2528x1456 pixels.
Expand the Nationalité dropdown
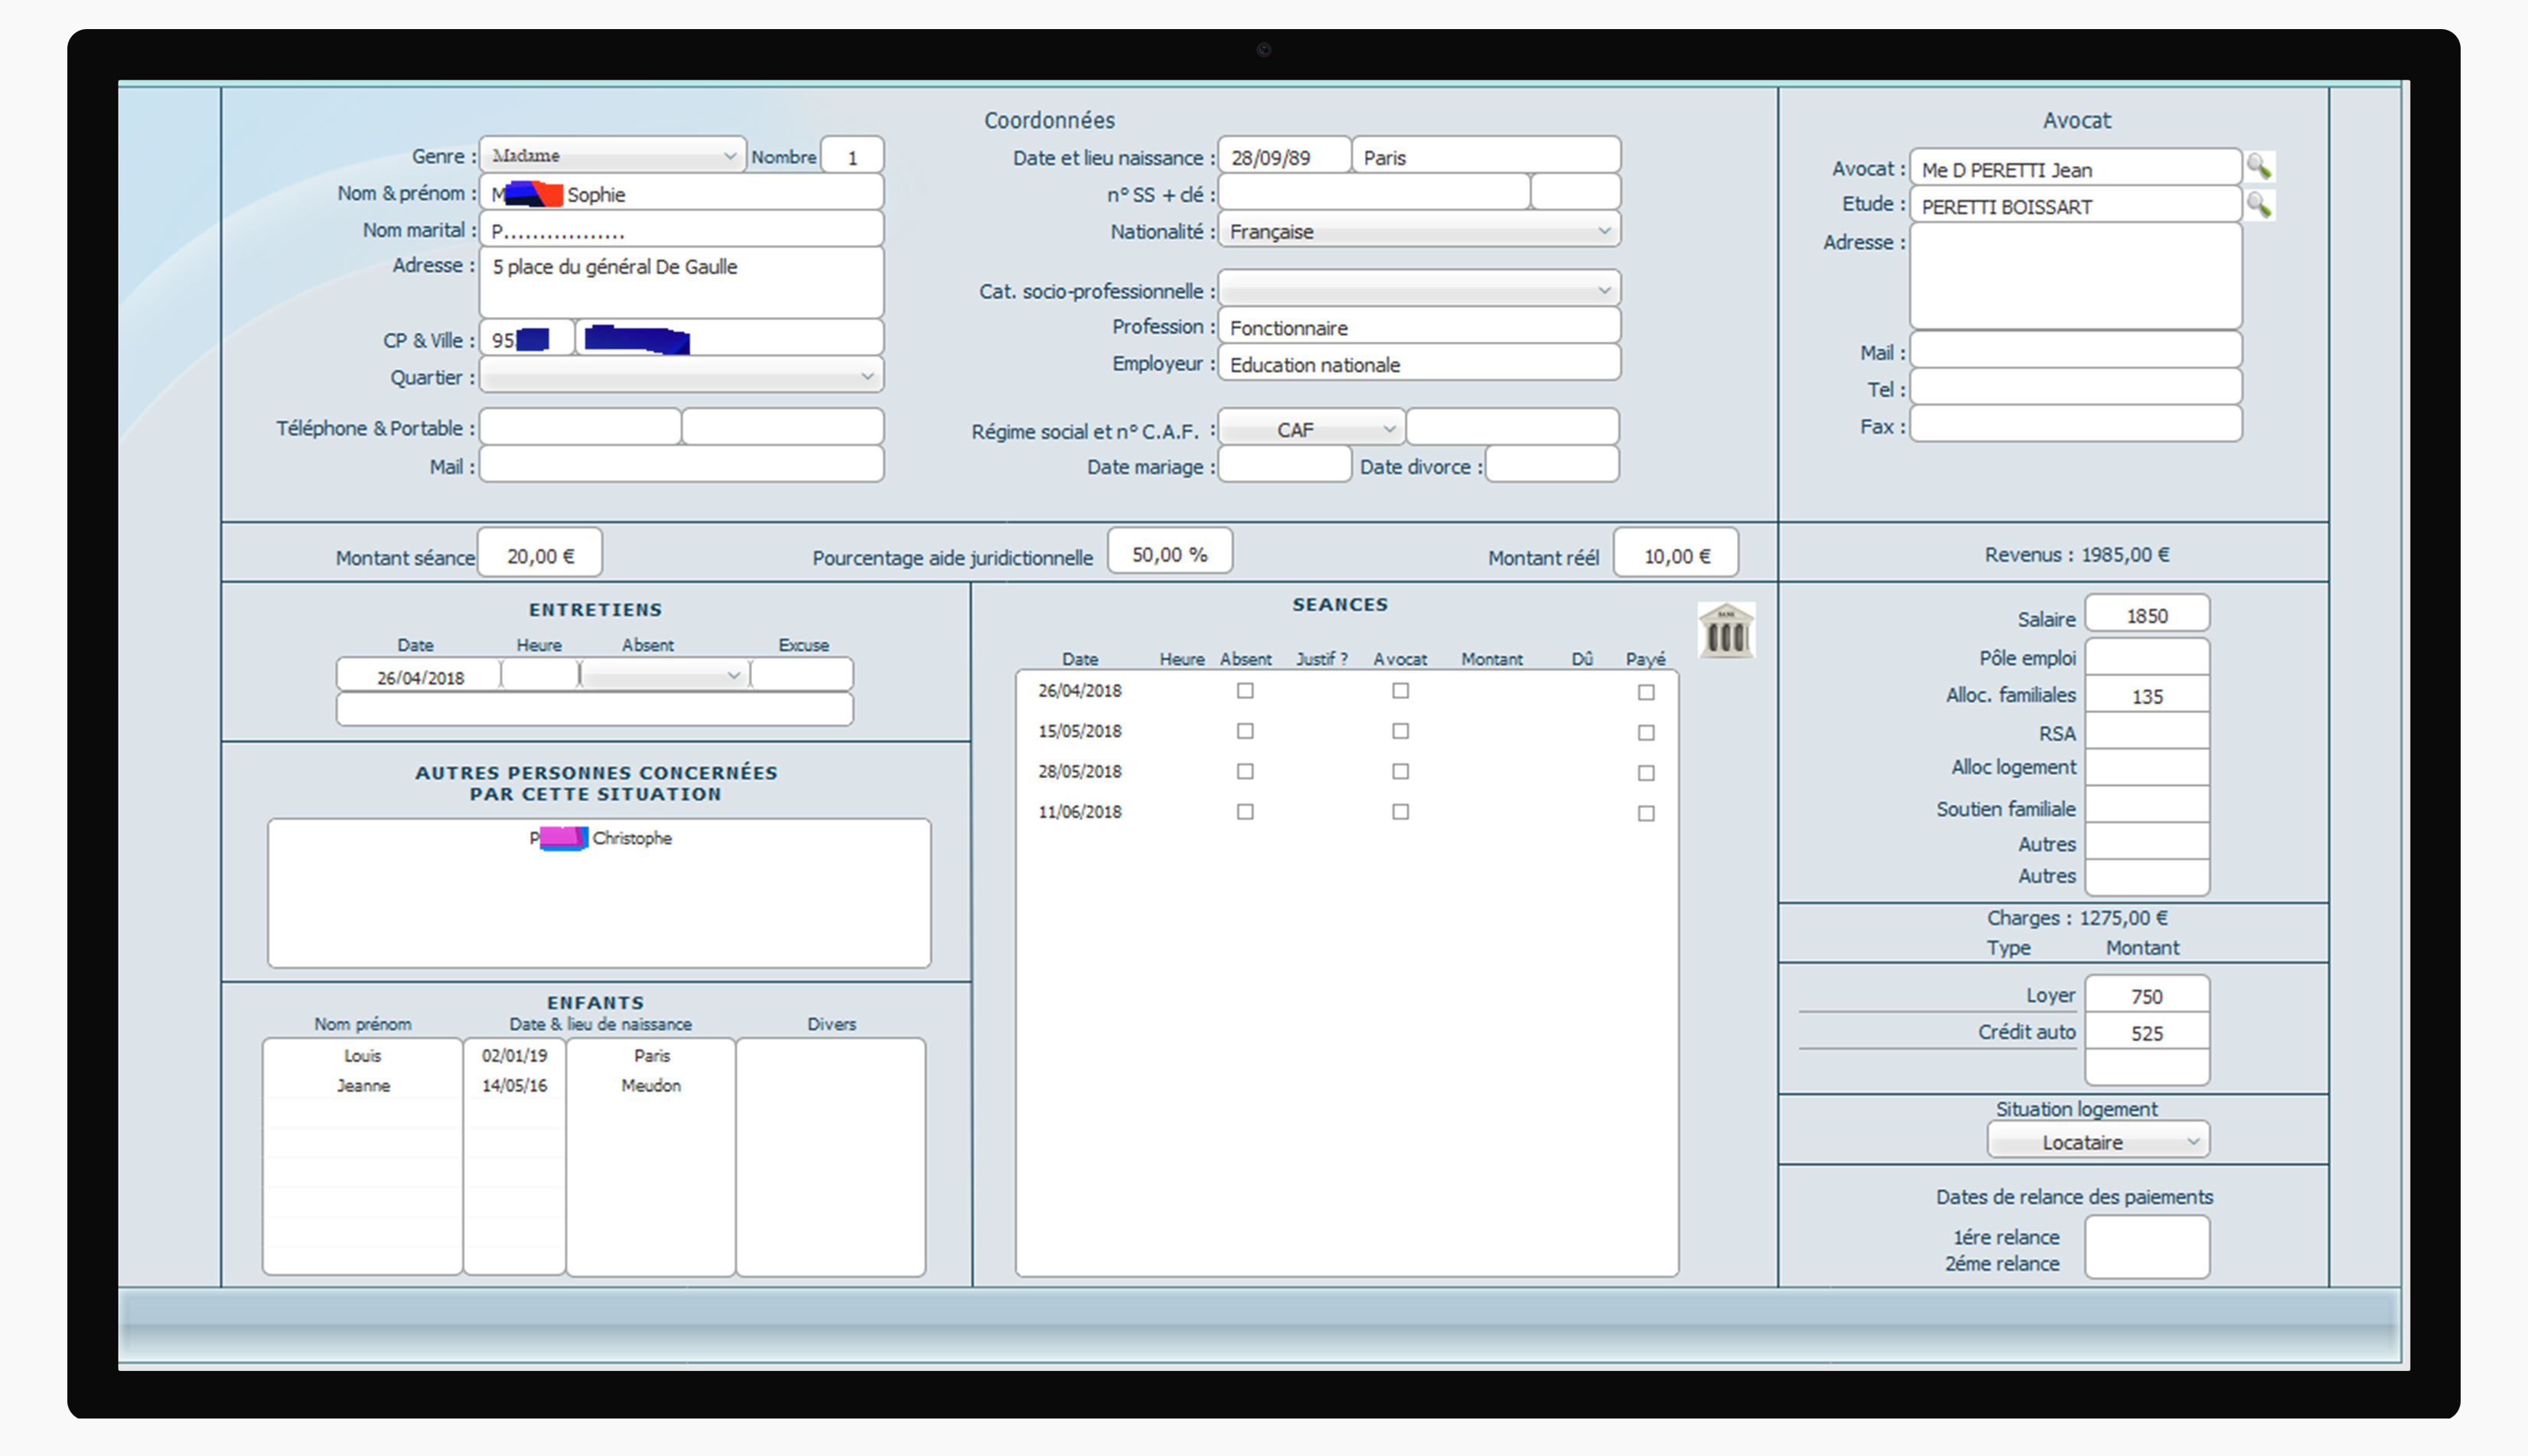click(1603, 231)
